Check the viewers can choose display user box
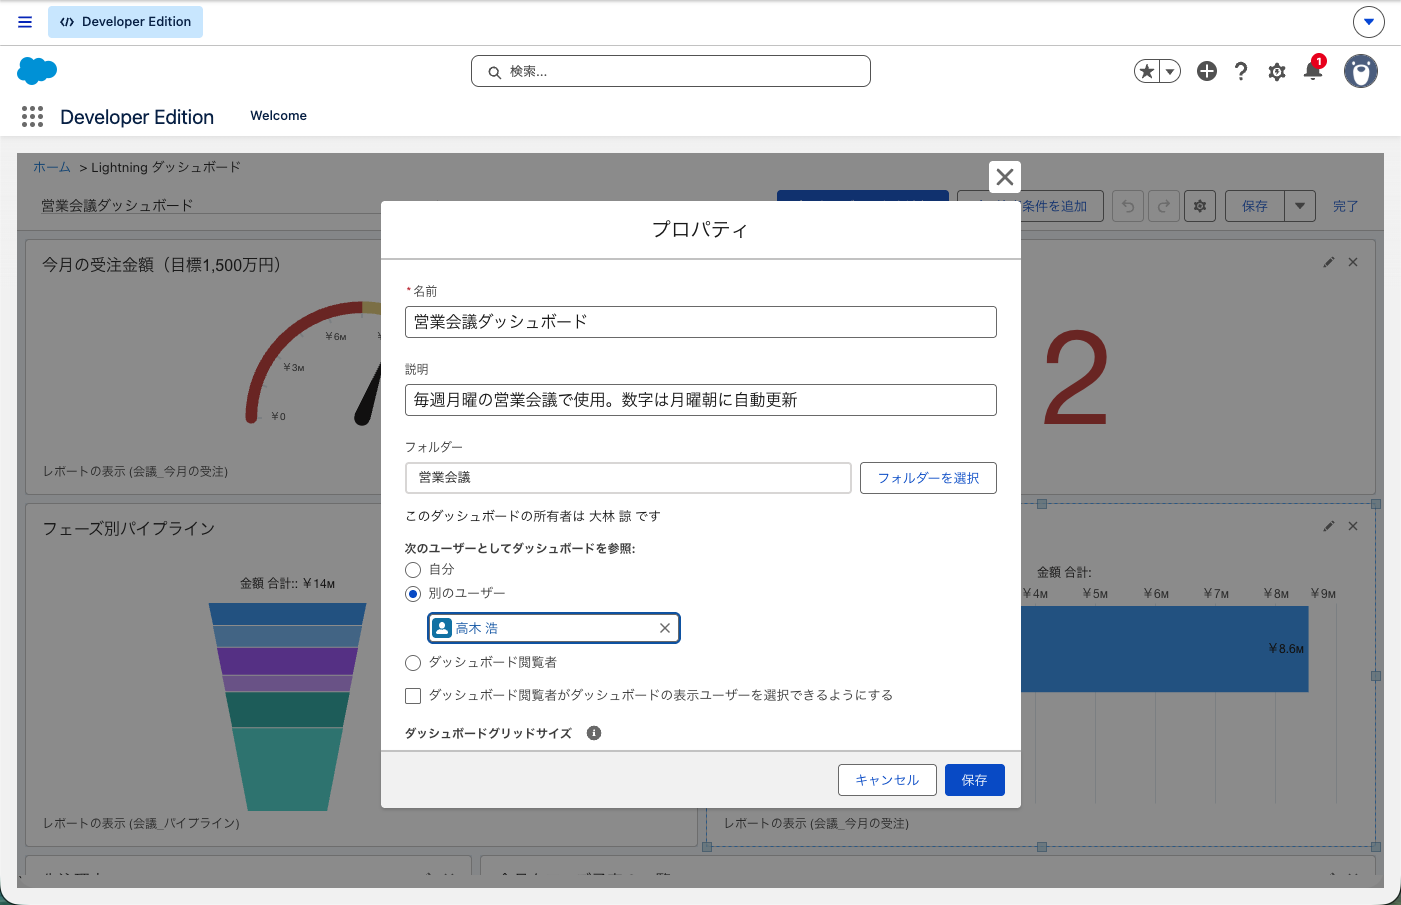This screenshot has width=1401, height=905. point(413,696)
